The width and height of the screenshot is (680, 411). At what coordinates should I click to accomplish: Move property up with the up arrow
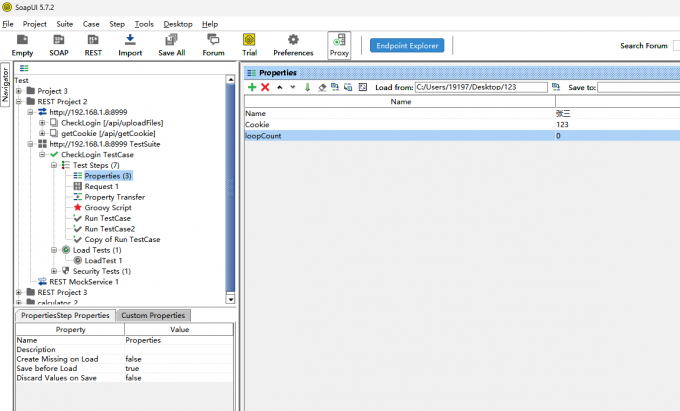(280, 87)
